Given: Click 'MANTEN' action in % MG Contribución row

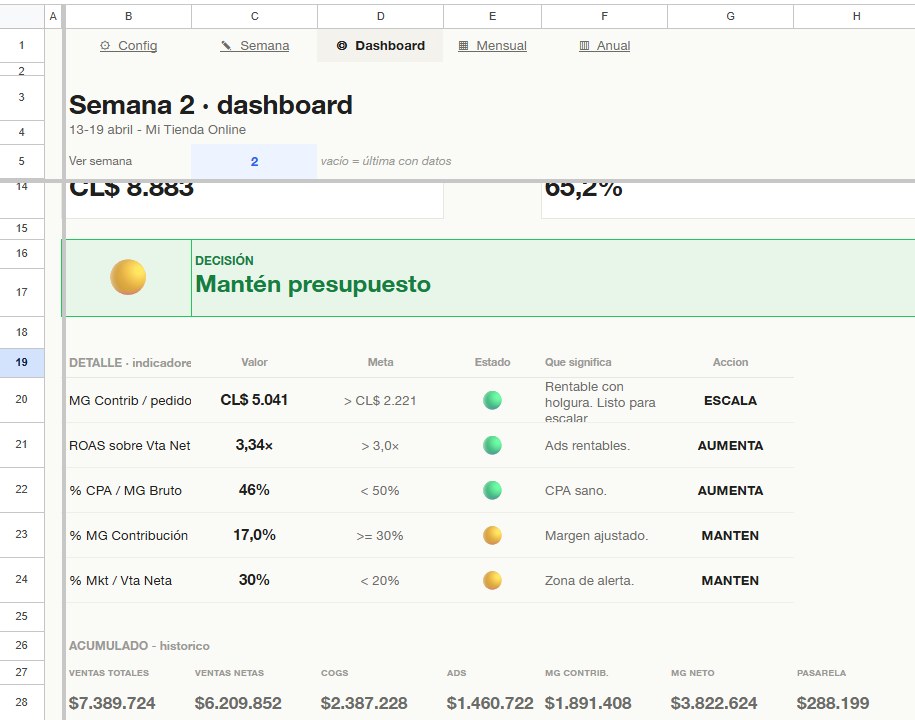Looking at the screenshot, I should [x=730, y=536].
